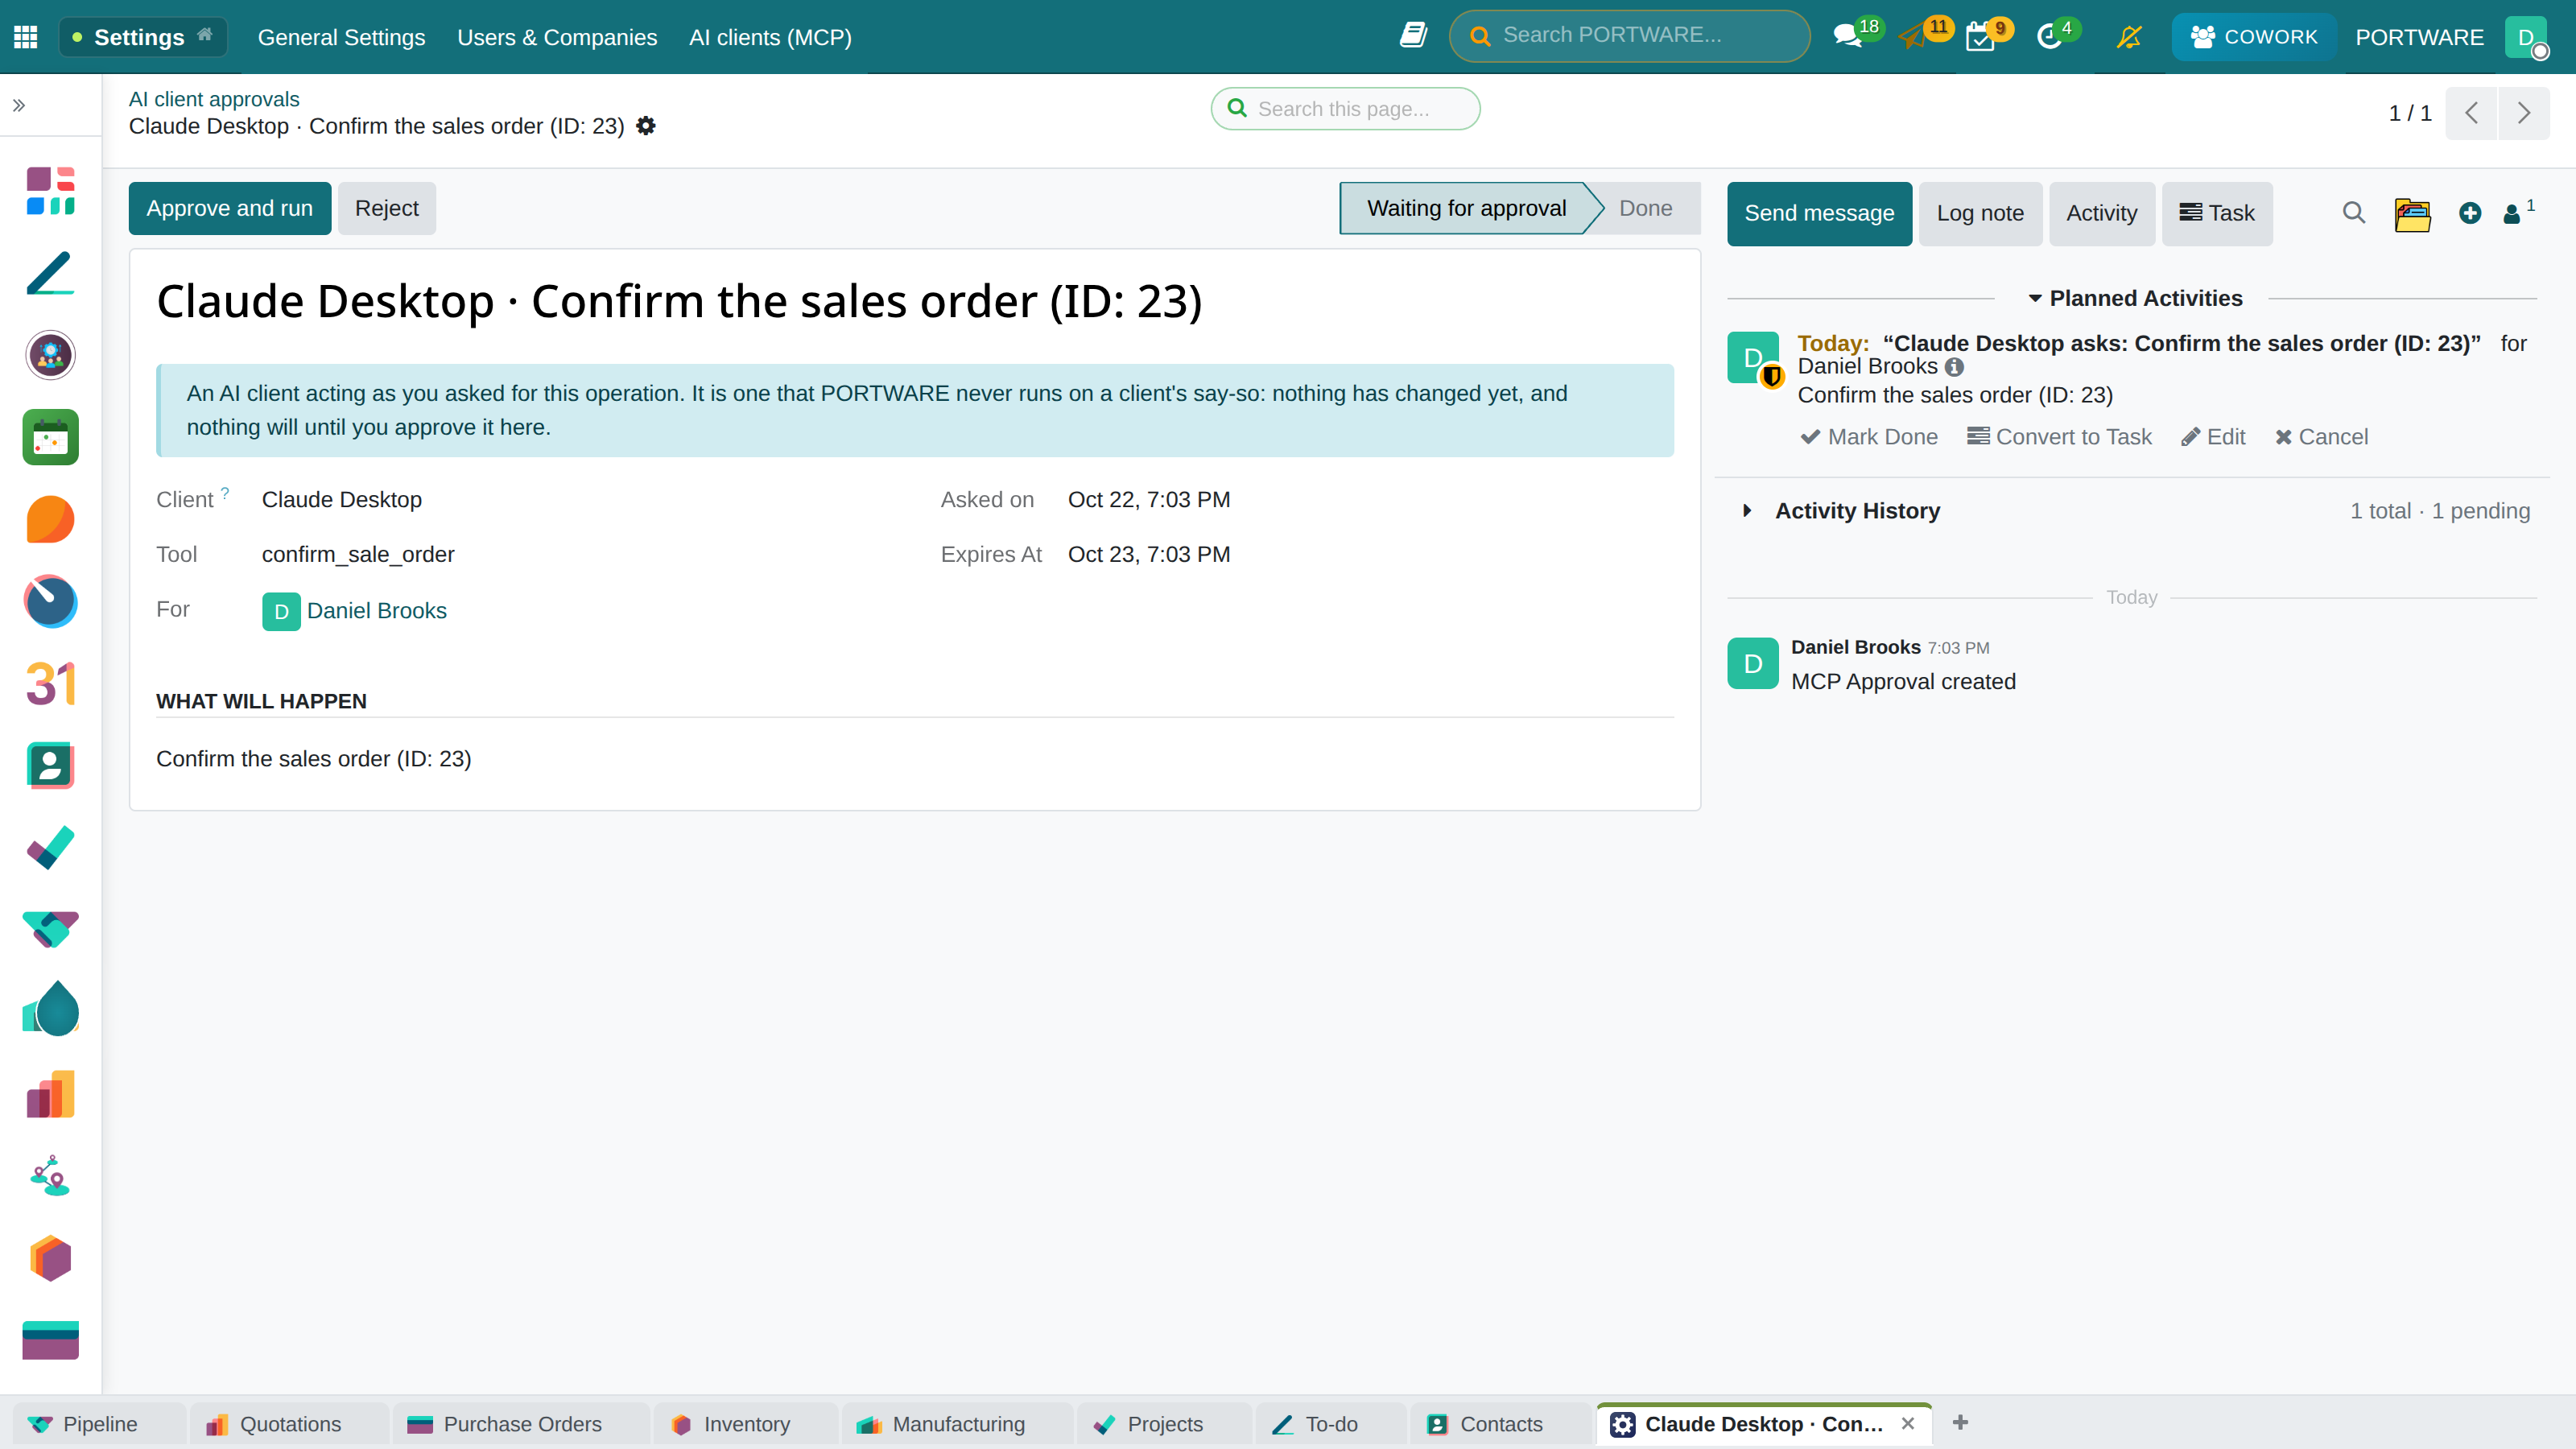Click the plus circle icon in chatter
The image size is (2576, 1449).
coord(2469,213)
